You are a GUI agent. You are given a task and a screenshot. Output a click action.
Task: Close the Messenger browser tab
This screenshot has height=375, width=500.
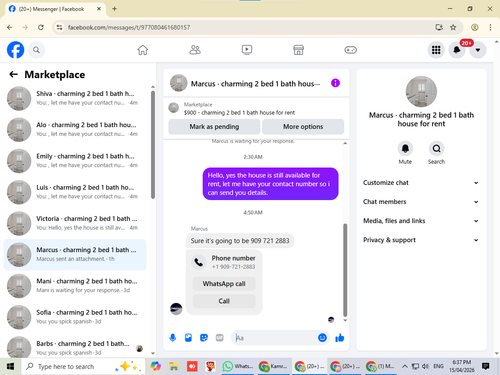[x=99, y=9]
